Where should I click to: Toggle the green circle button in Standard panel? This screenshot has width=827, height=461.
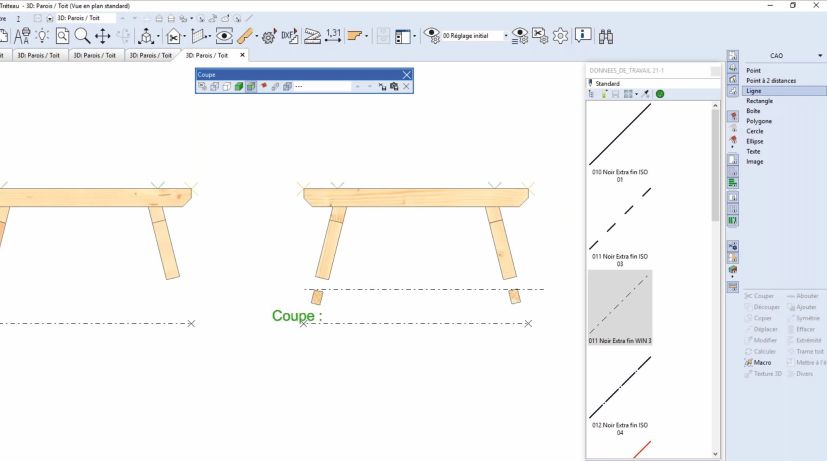click(660, 94)
